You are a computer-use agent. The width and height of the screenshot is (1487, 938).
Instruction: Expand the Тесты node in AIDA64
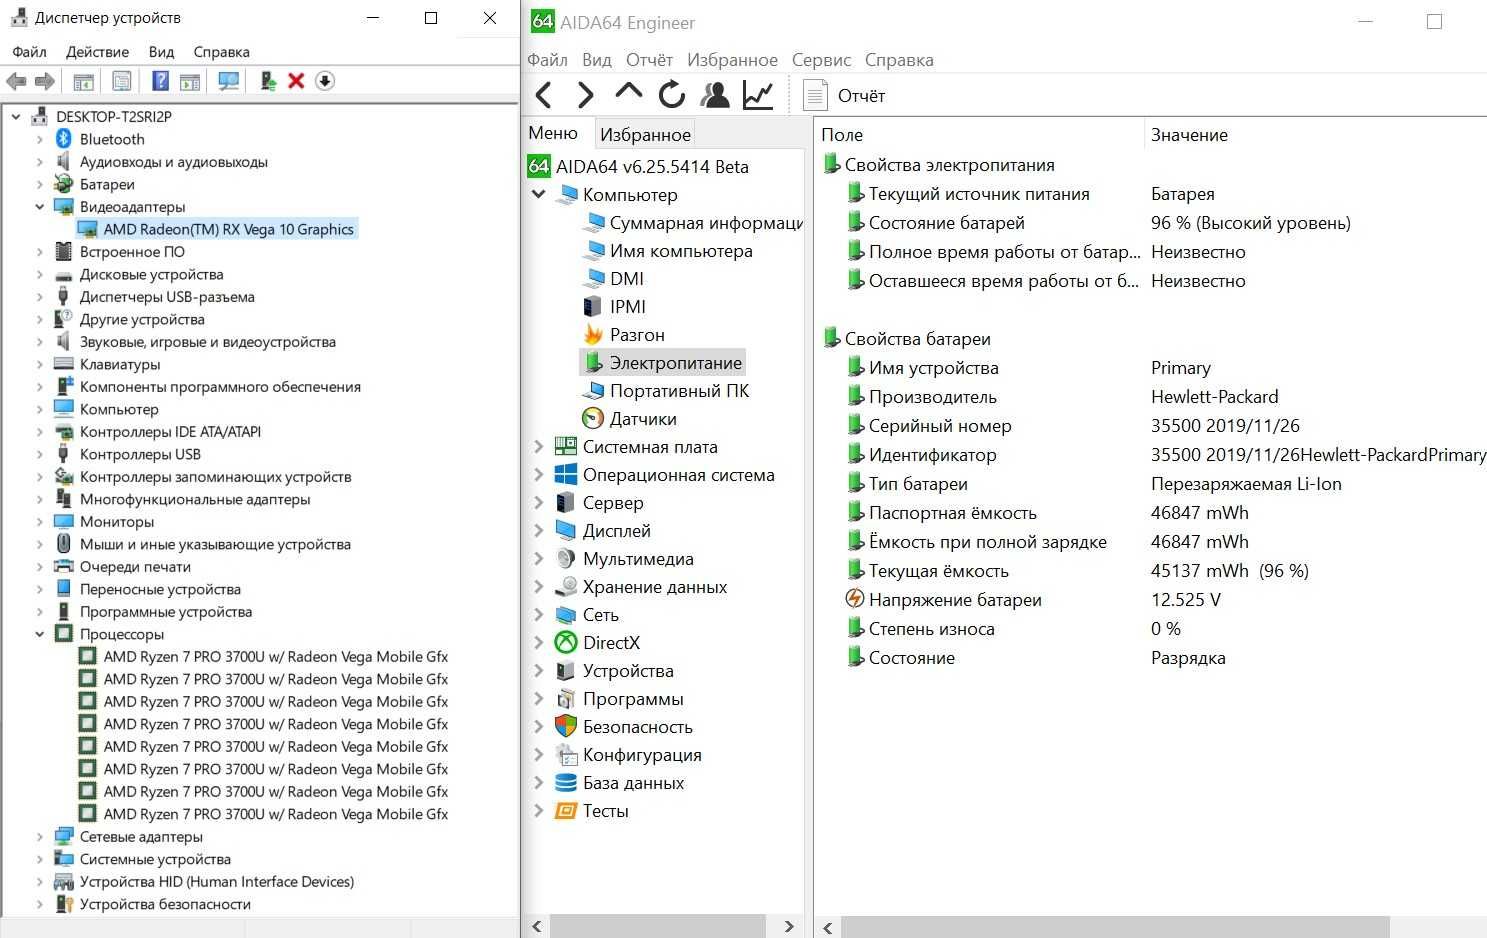[x=539, y=811]
